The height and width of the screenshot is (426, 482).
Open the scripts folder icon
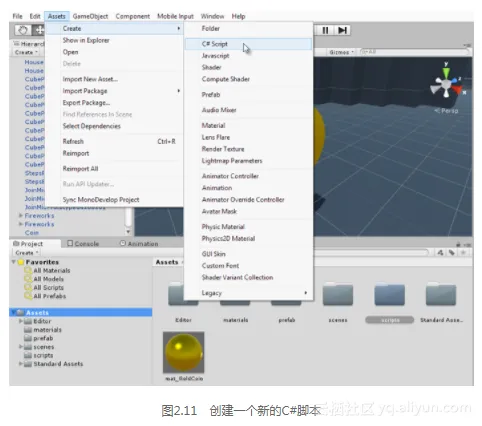pos(389,295)
